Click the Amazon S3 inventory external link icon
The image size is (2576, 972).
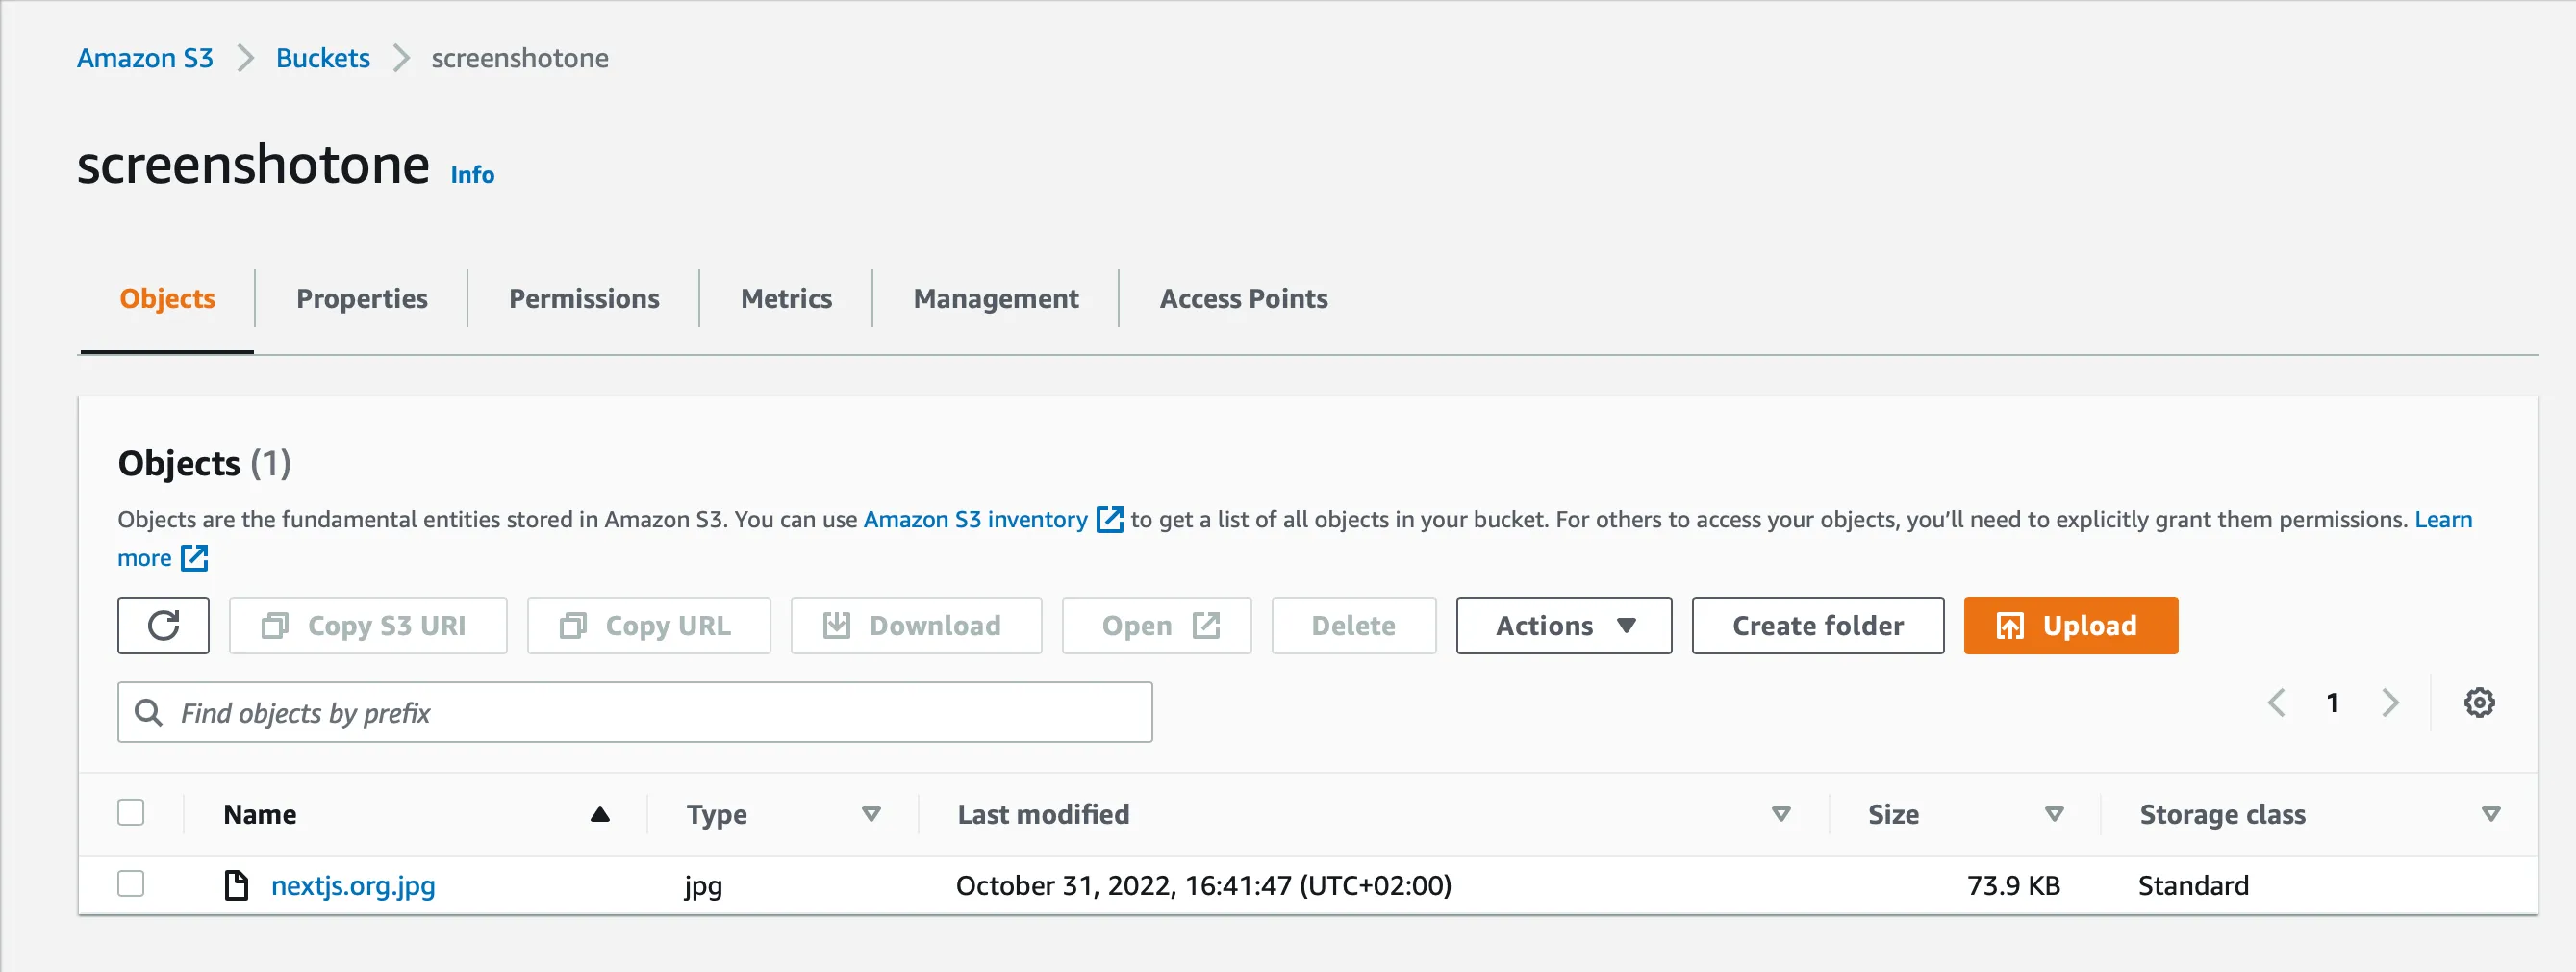pos(1109,520)
